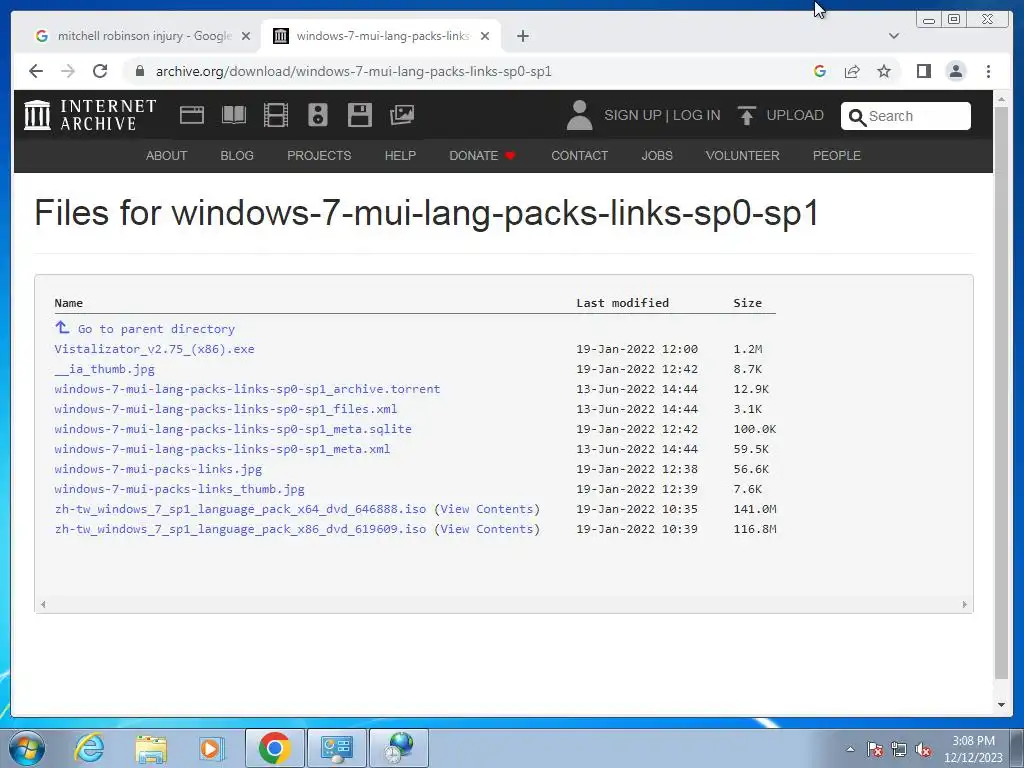Viewport: 1024px width, 768px height.
Task: Click the share page icon
Action: 852,71
